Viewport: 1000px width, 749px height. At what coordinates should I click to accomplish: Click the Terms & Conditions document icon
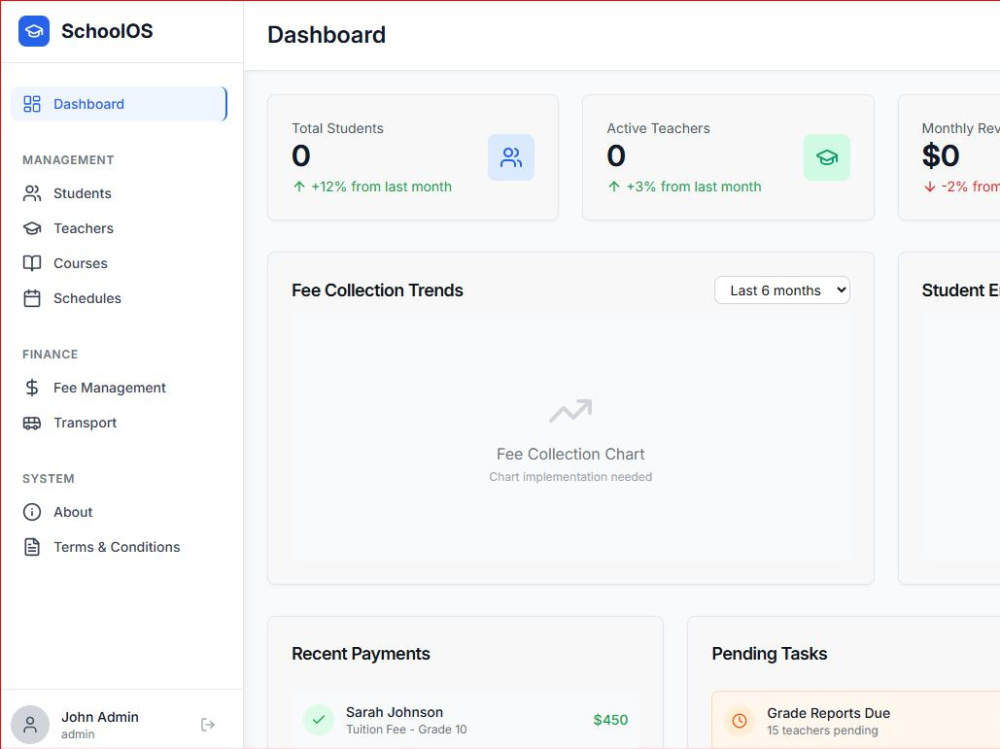[31, 547]
